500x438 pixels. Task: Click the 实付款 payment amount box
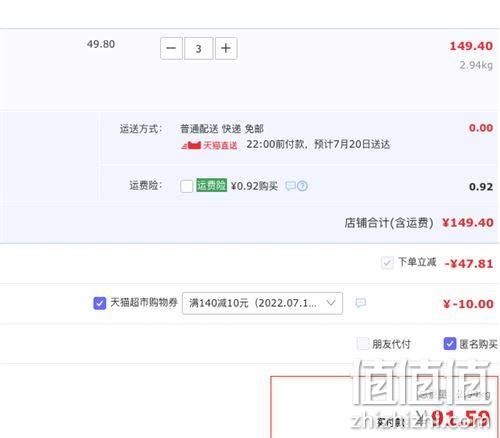(384, 407)
